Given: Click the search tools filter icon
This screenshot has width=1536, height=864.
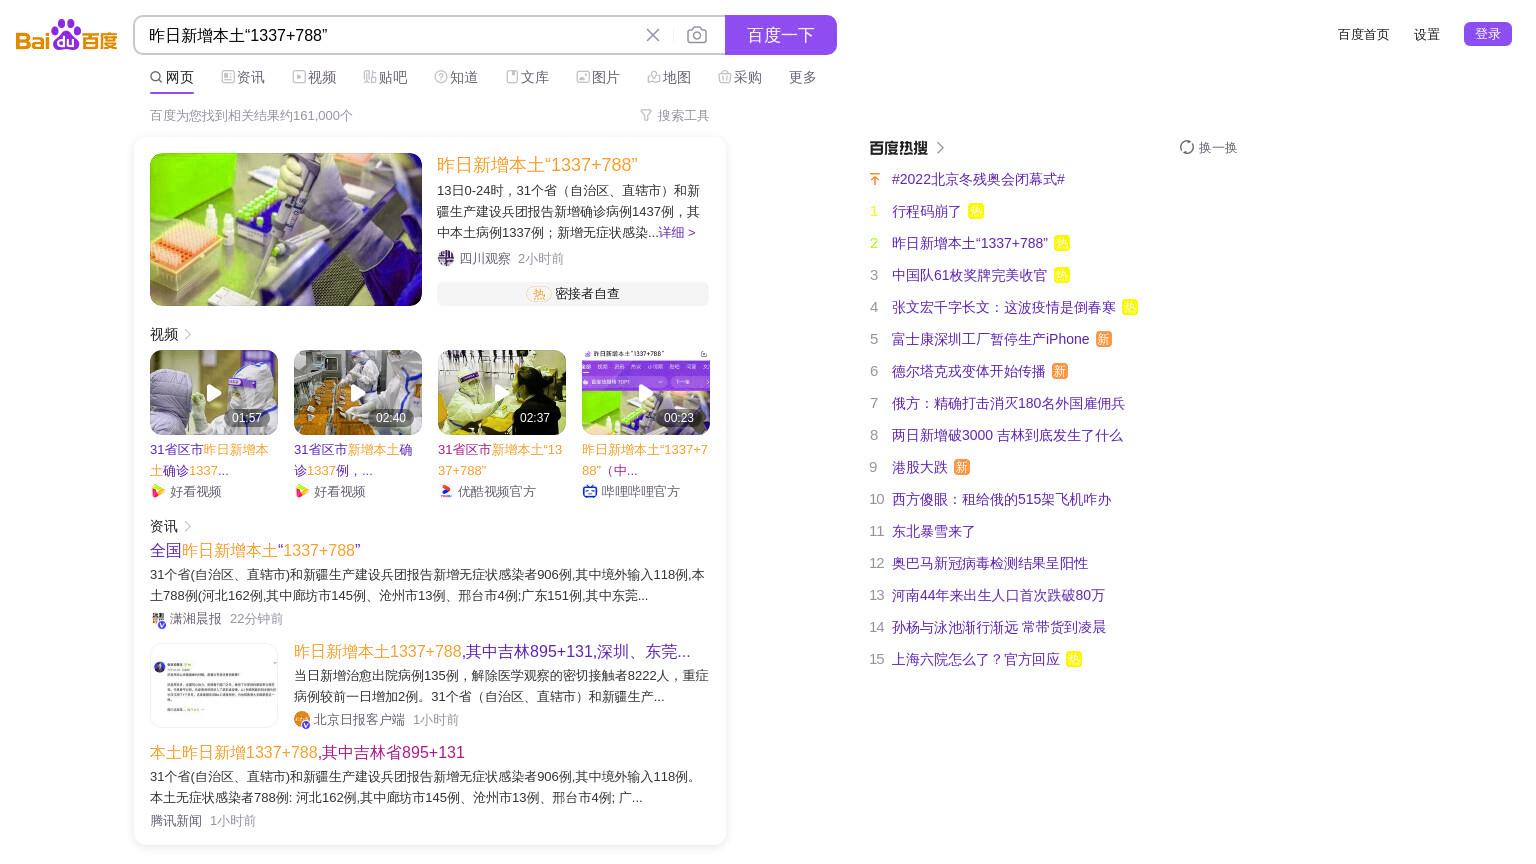Looking at the screenshot, I should (646, 115).
